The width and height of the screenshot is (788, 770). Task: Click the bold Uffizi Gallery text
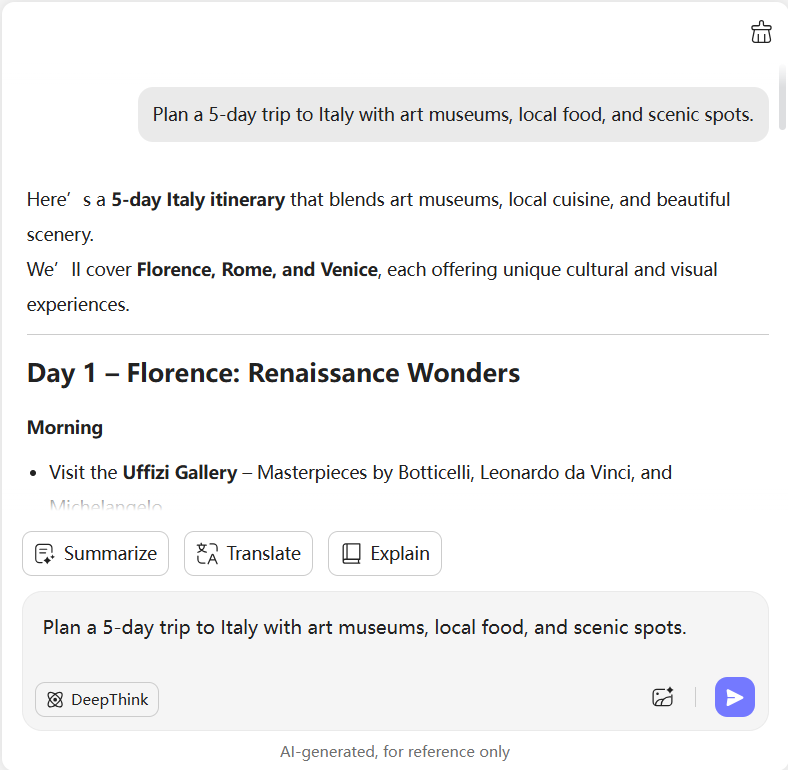pos(180,472)
